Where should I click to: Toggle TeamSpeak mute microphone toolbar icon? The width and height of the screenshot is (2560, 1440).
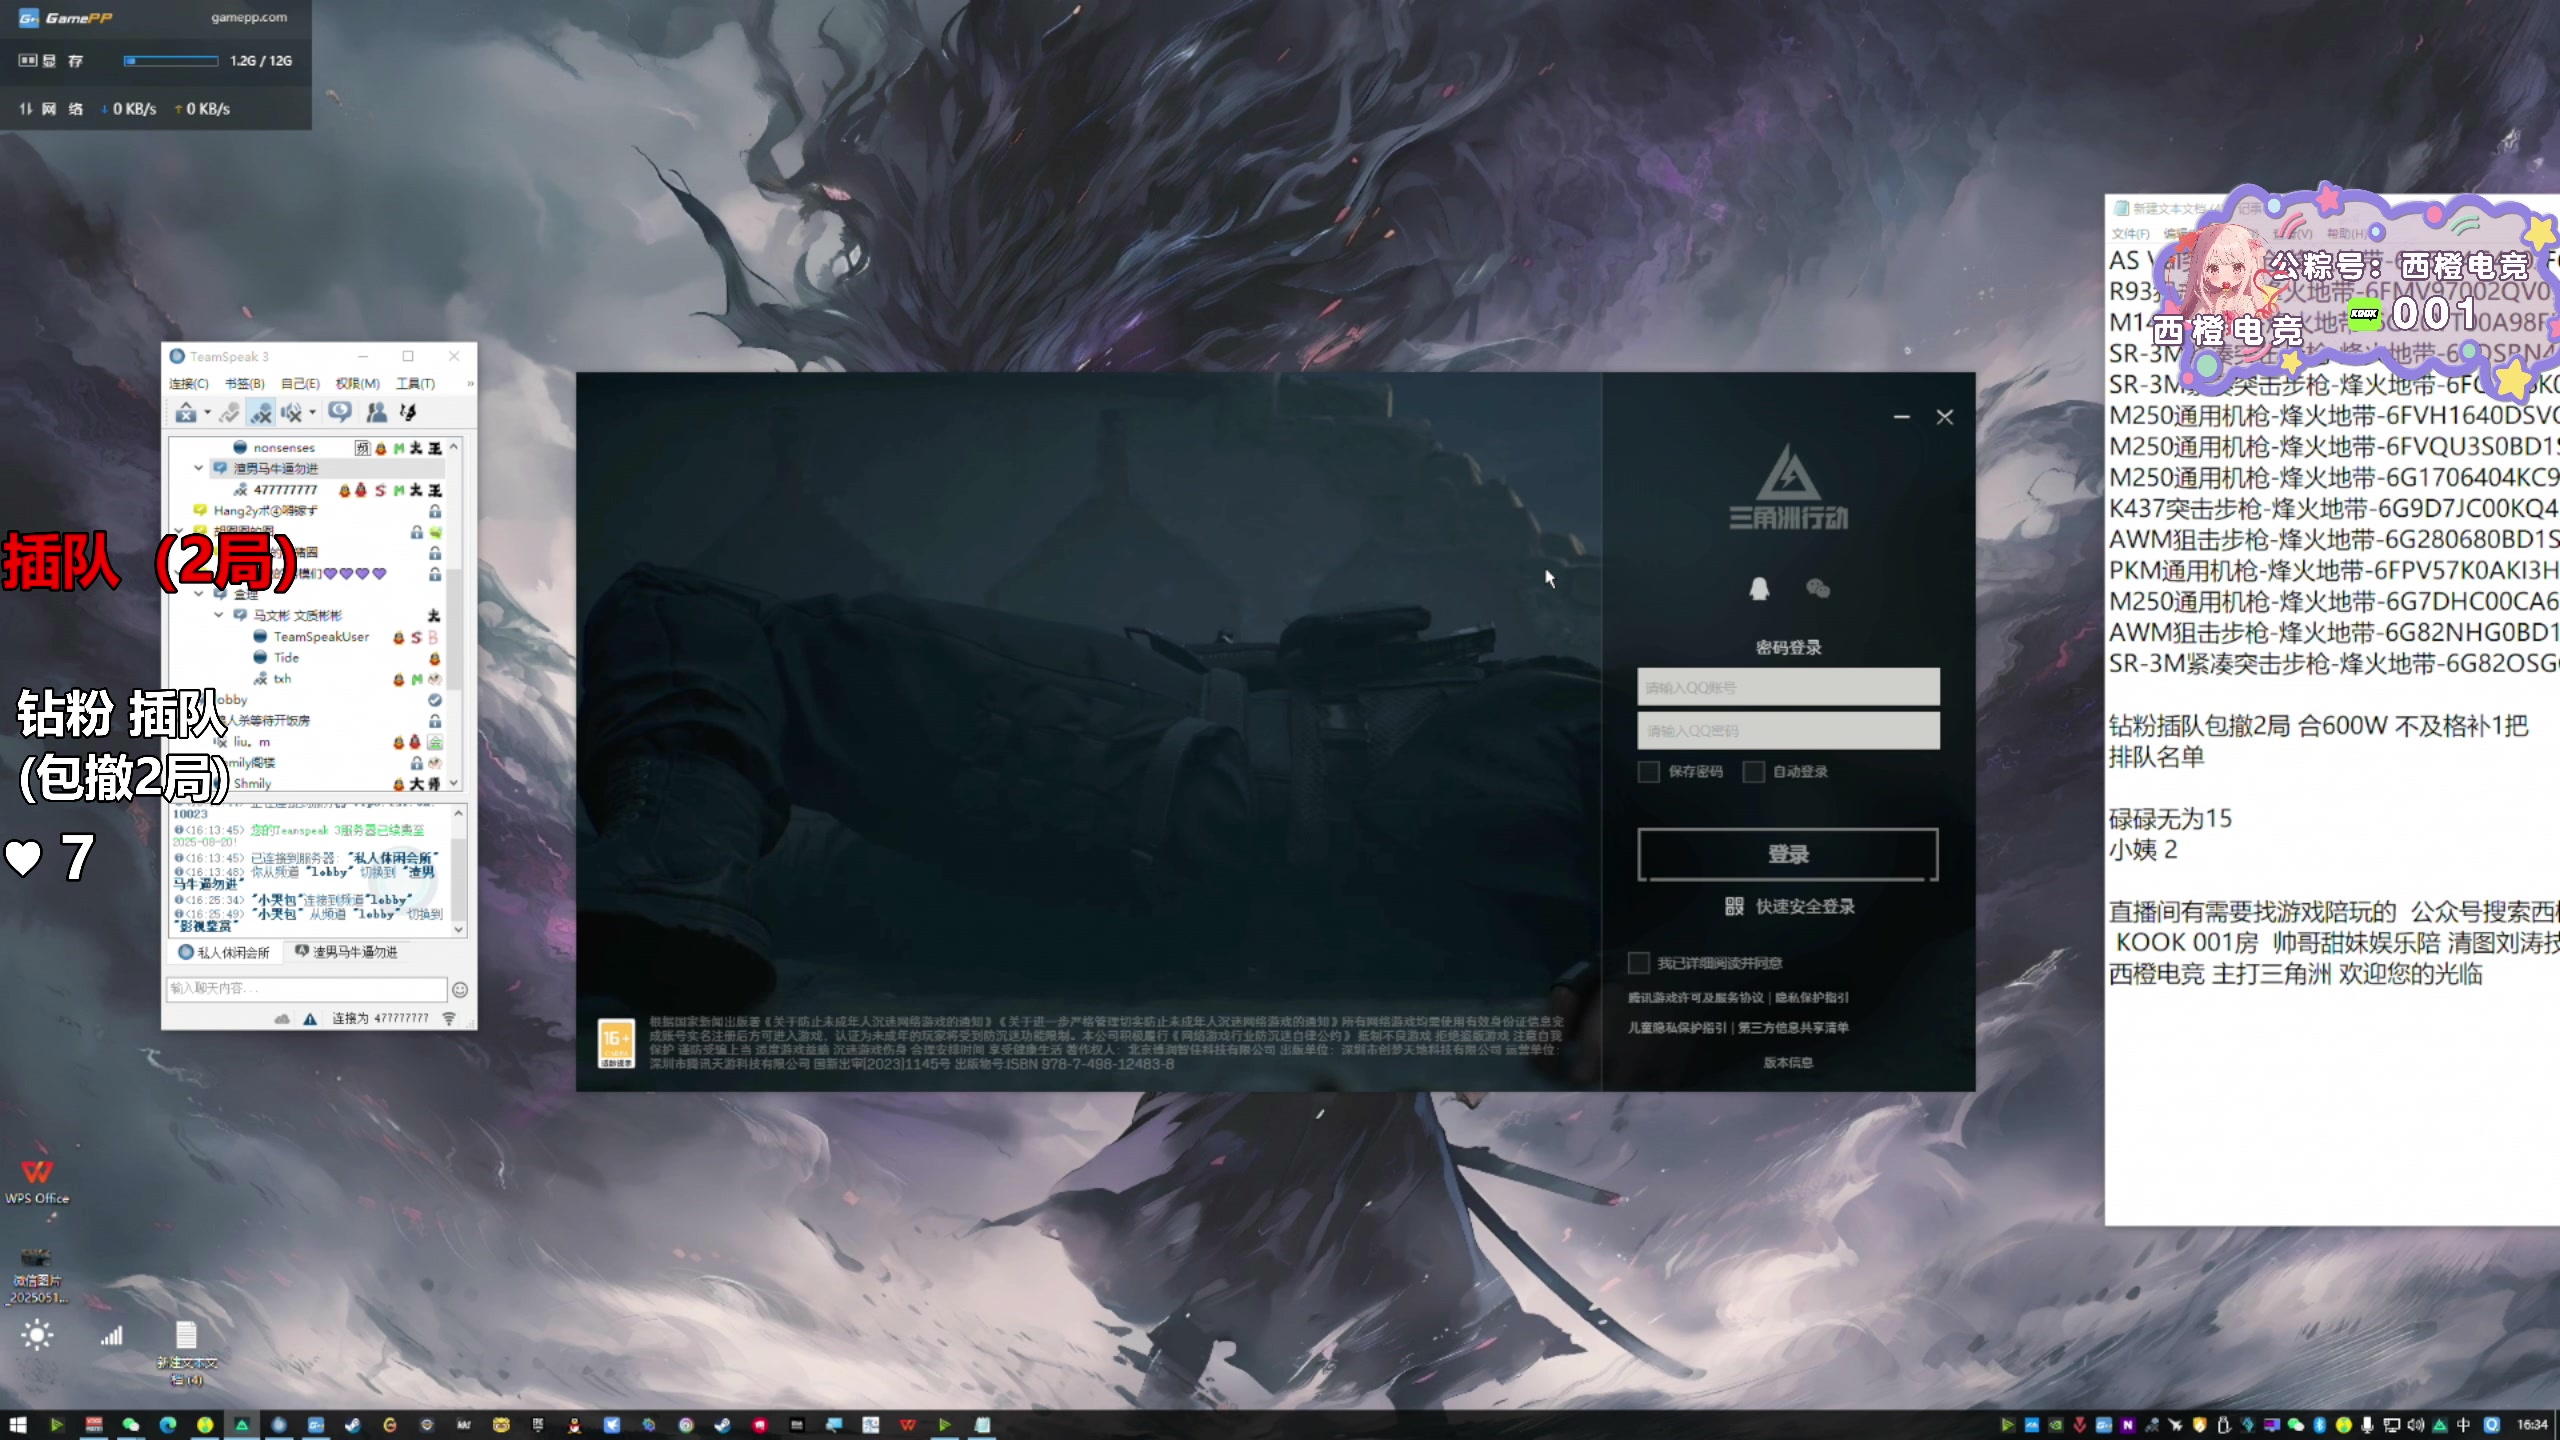pos(262,412)
